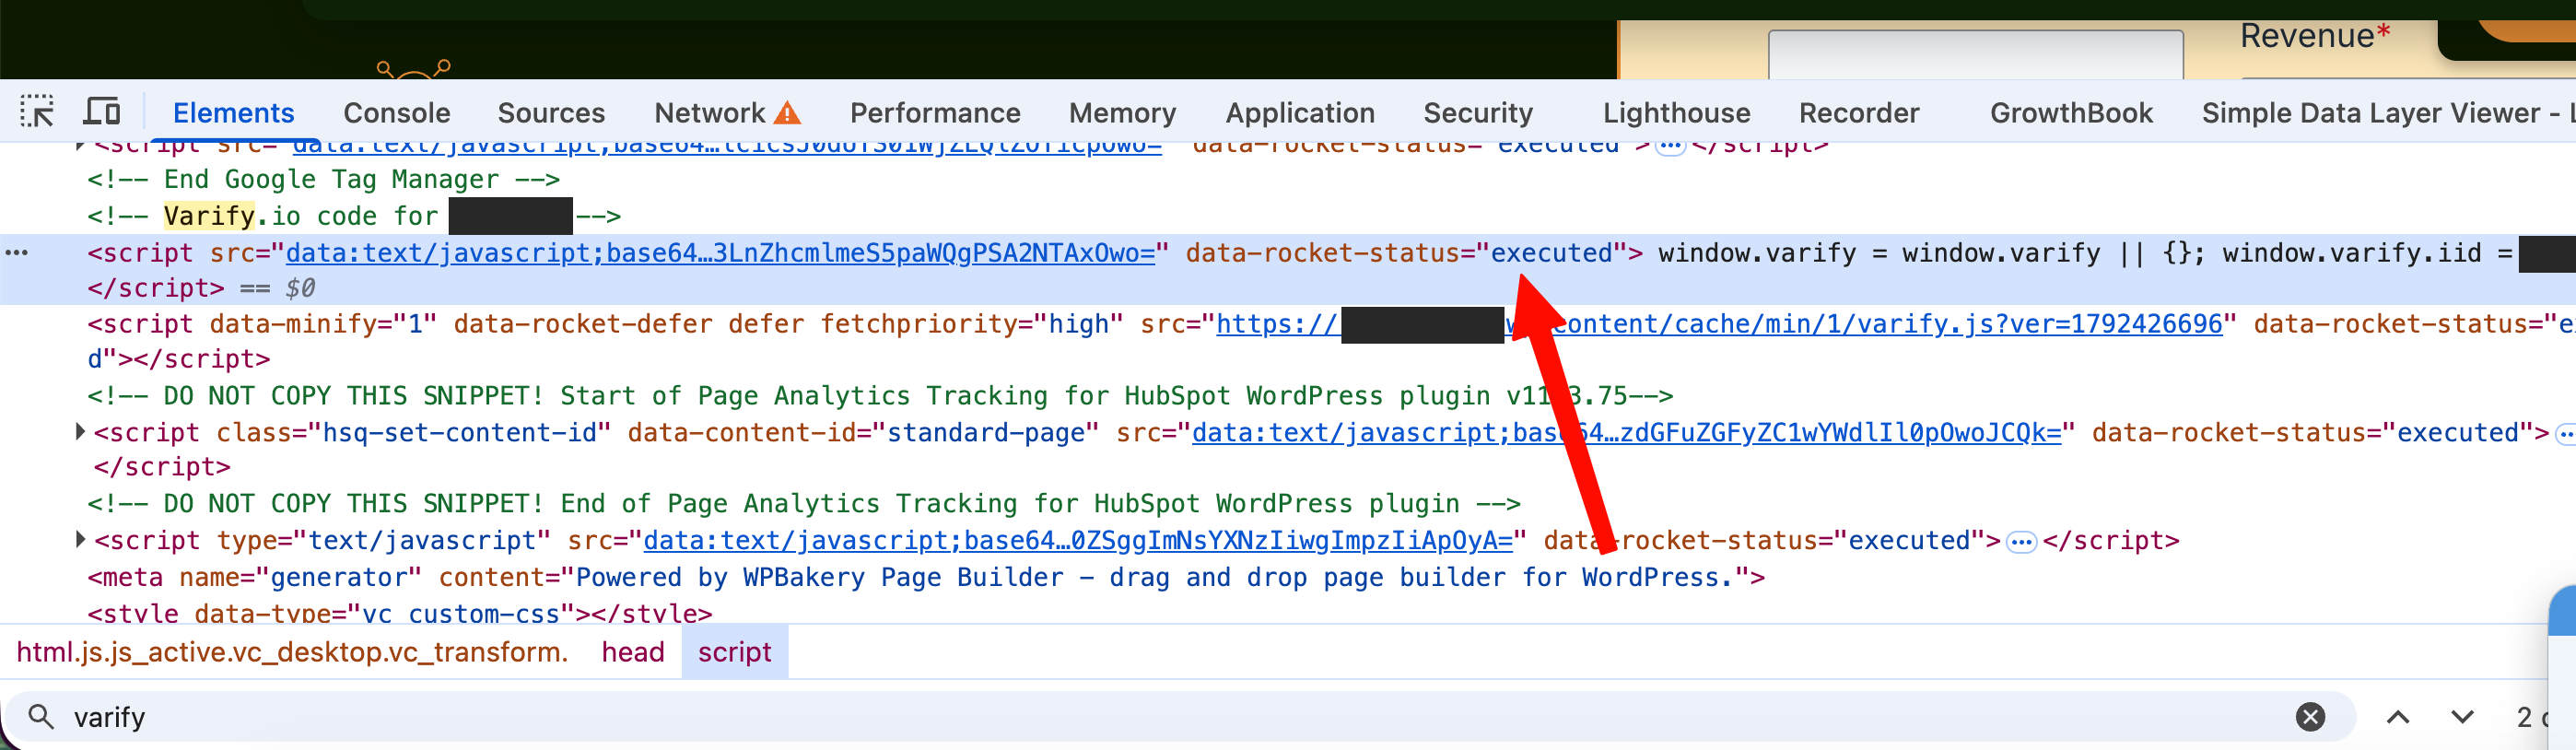Open base64 link ending zdGFuZGFyZC1wYWdlIl0pOwoJCQk=

click(x=1626, y=432)
